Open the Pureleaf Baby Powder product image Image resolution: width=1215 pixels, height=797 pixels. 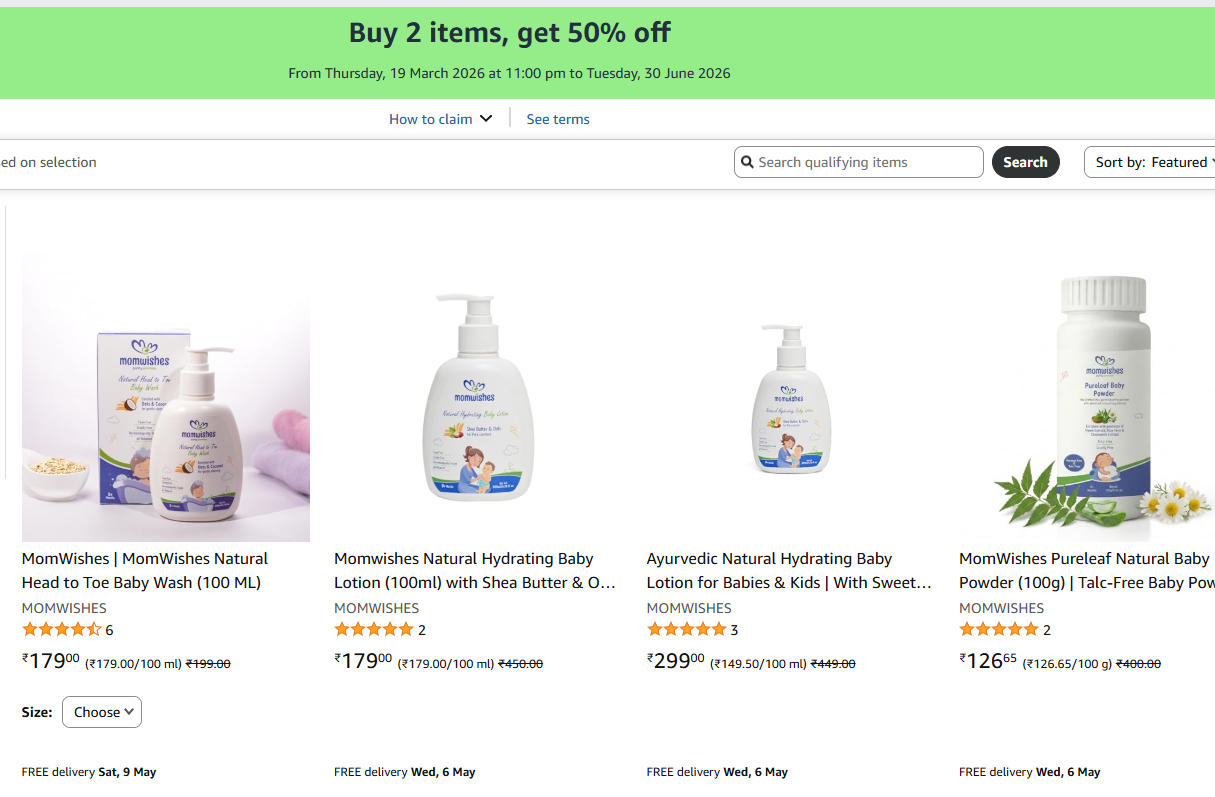tap(1087, 398)
